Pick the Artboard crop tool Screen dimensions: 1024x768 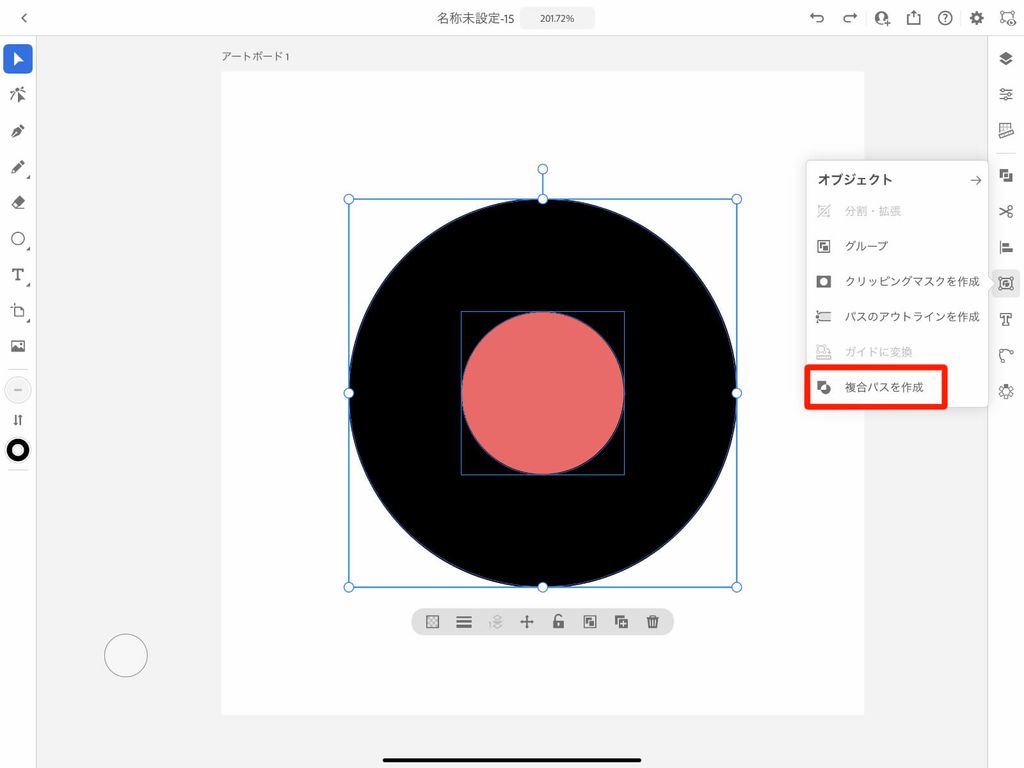[x=18, y=310]
